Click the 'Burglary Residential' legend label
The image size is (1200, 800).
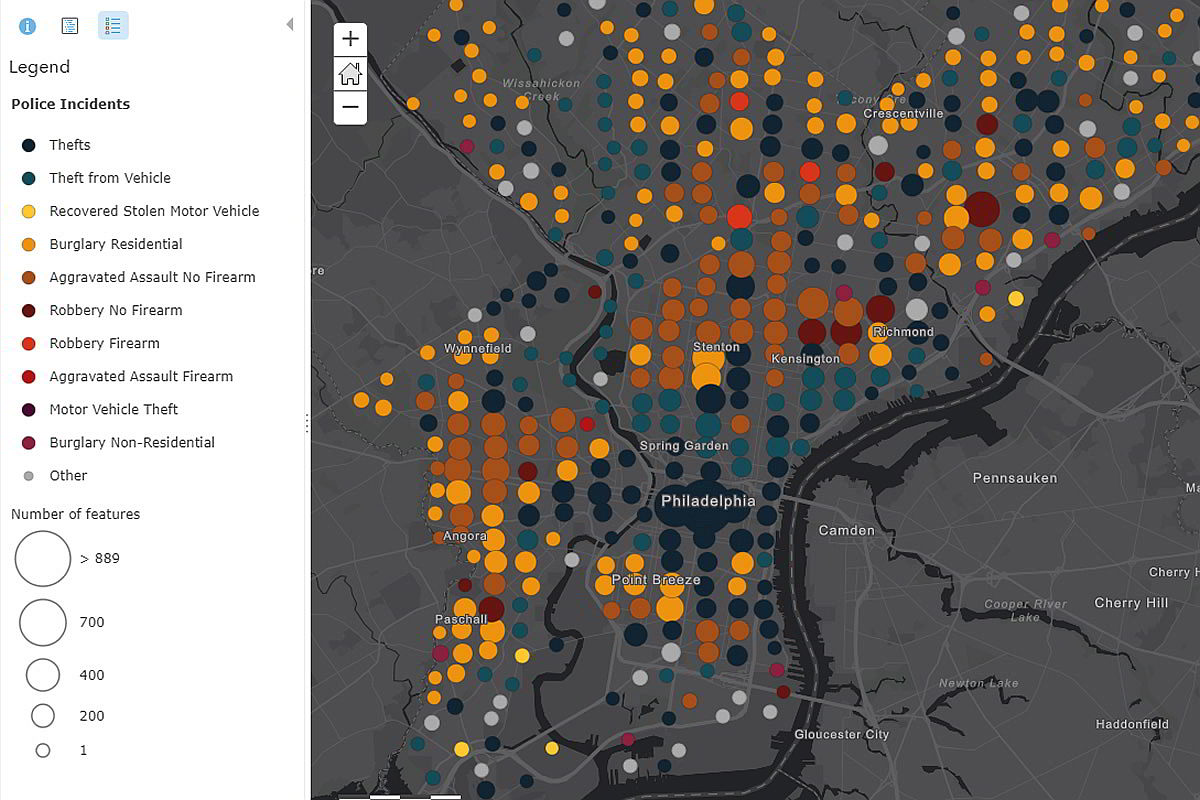(x=116, y=244)
